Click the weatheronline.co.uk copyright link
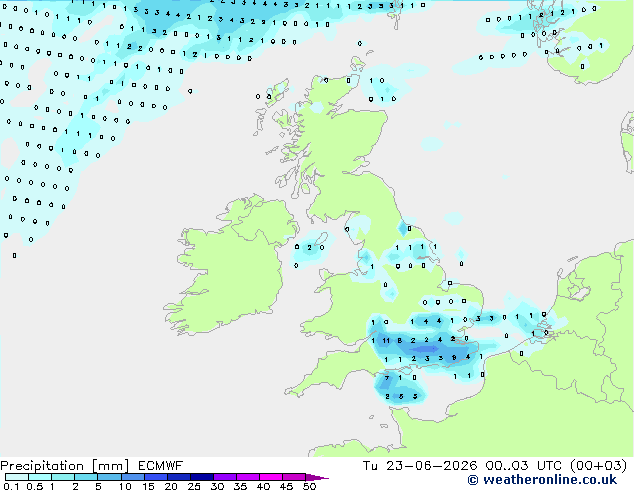 point(542,480)
